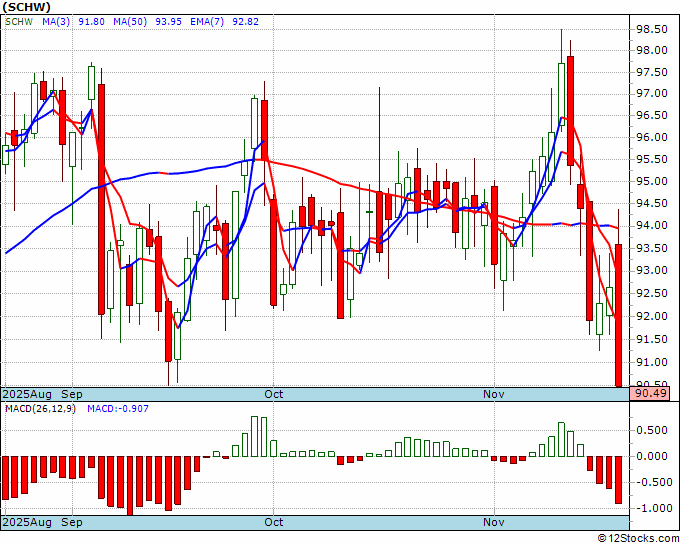This screenshot has width=680, height=546.
Task: Click the 0.500 MACD axis label
Action: [651, 430]
